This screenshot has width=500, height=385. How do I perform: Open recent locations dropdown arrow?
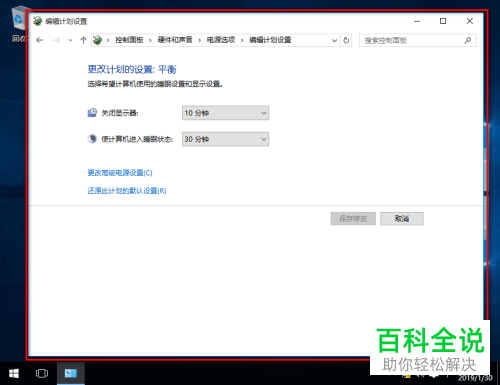coord(70,41)
